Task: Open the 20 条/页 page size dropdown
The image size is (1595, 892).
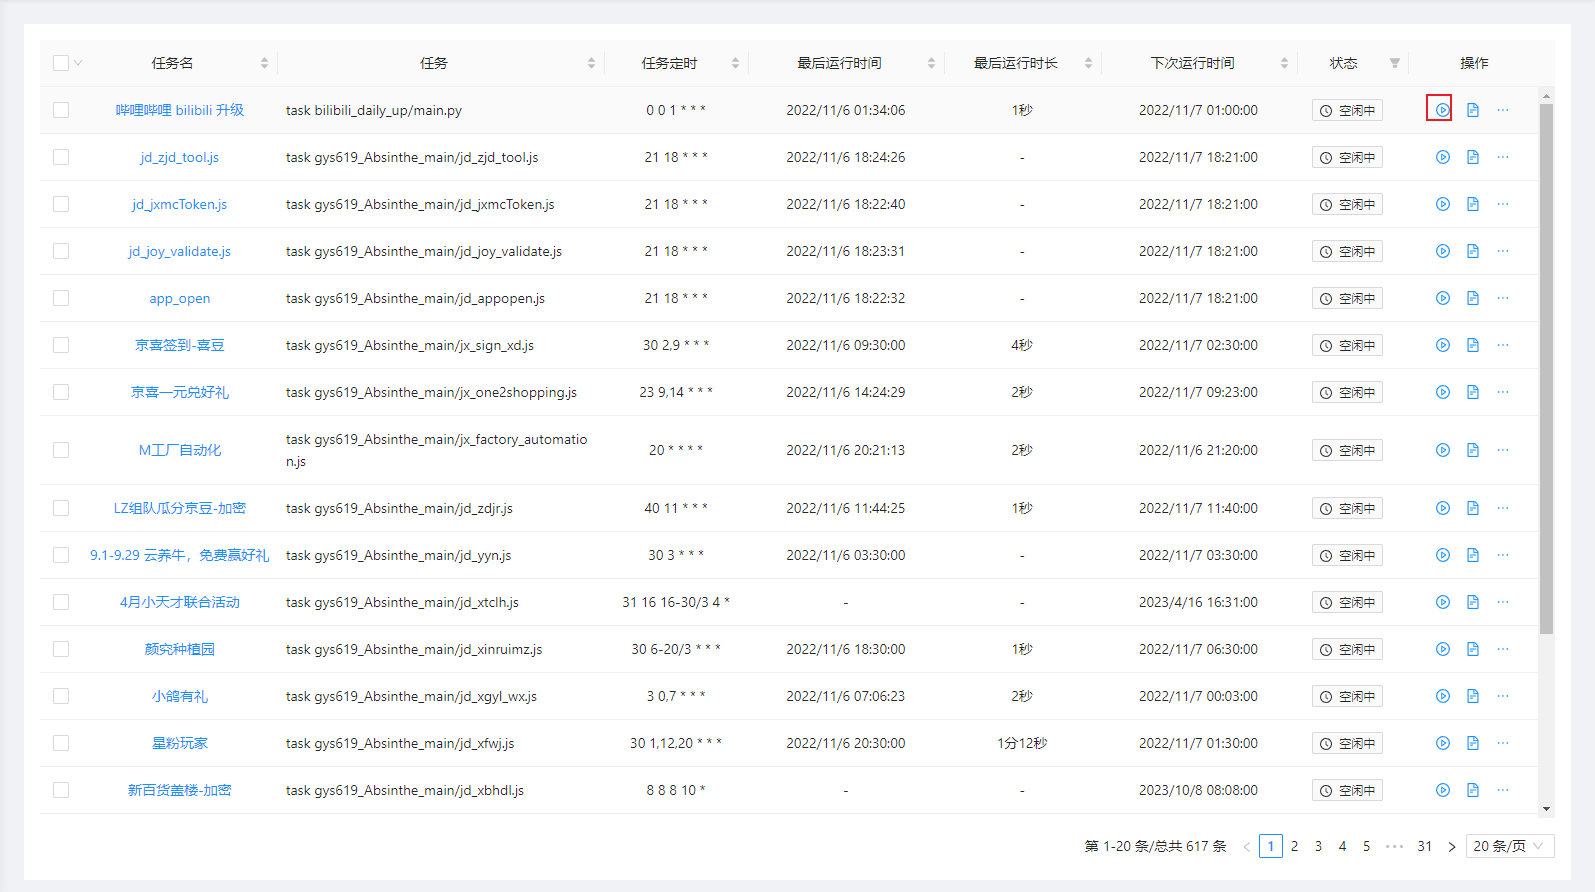Action: pos(1509,846)
